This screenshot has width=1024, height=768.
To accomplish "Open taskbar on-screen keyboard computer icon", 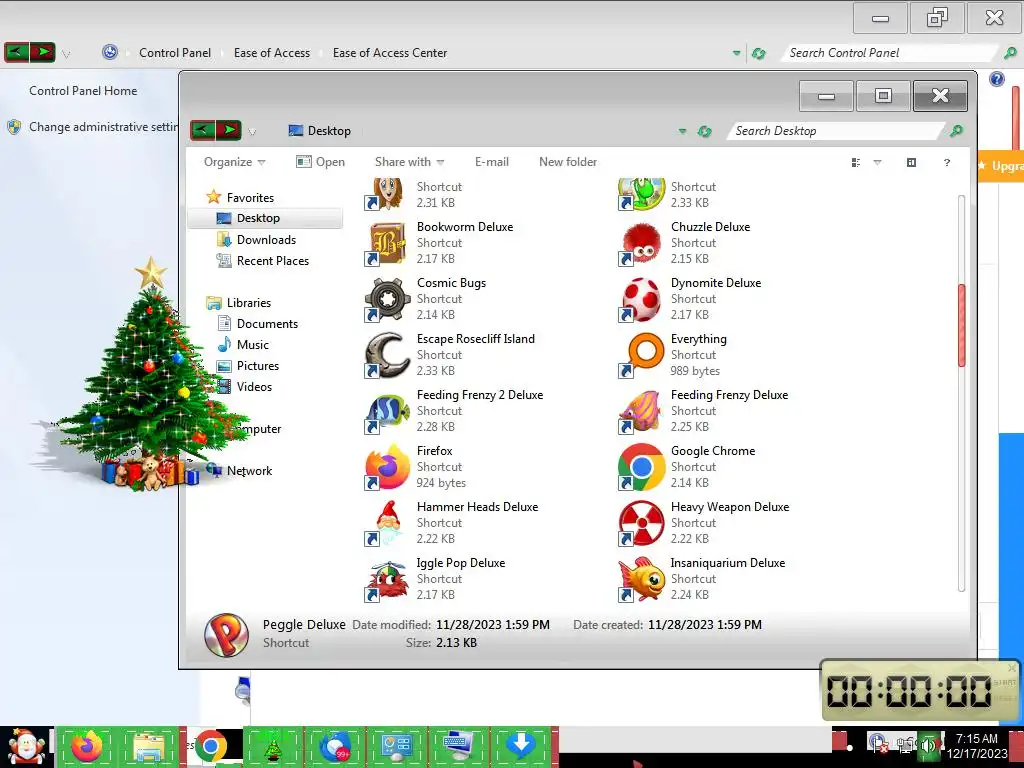I will click(x=458, y=746).
